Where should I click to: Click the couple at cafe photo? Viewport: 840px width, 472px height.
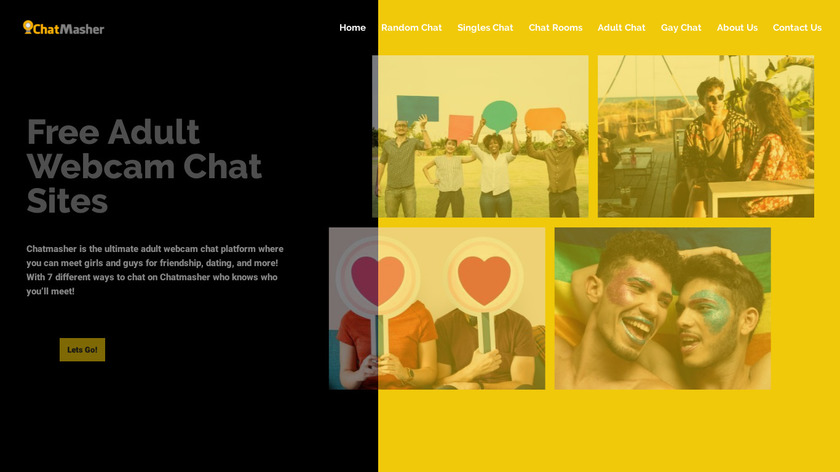pos(706,136)
